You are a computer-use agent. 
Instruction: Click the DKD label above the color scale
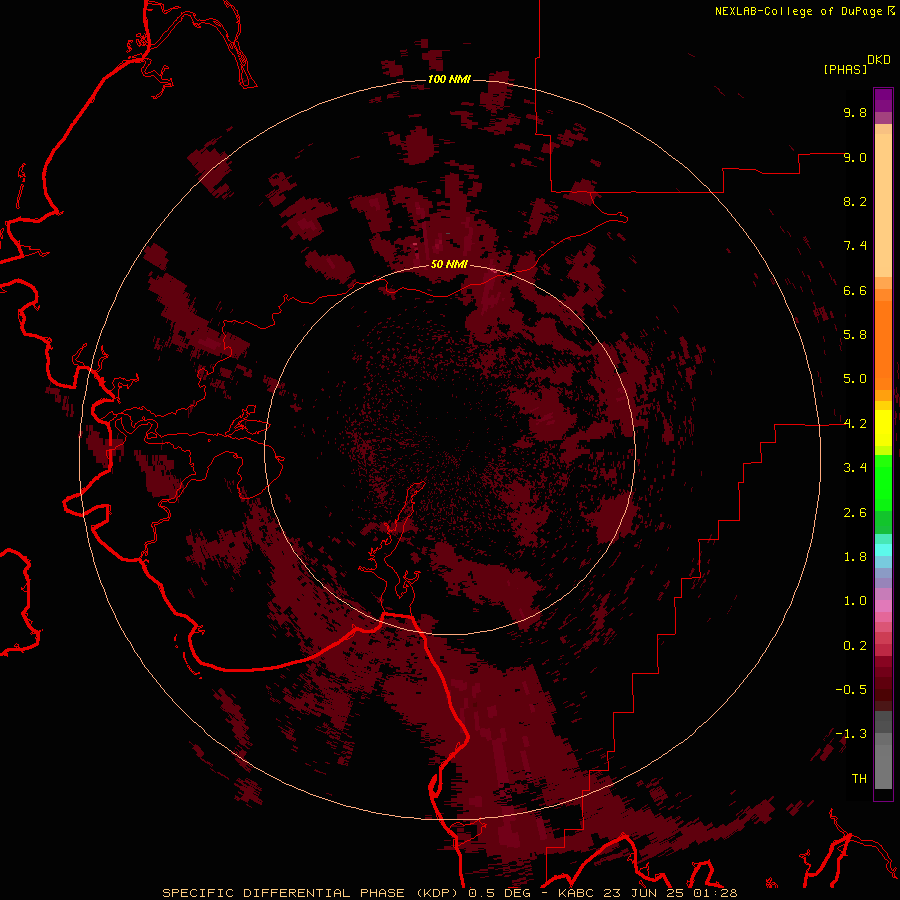[879, 60]
